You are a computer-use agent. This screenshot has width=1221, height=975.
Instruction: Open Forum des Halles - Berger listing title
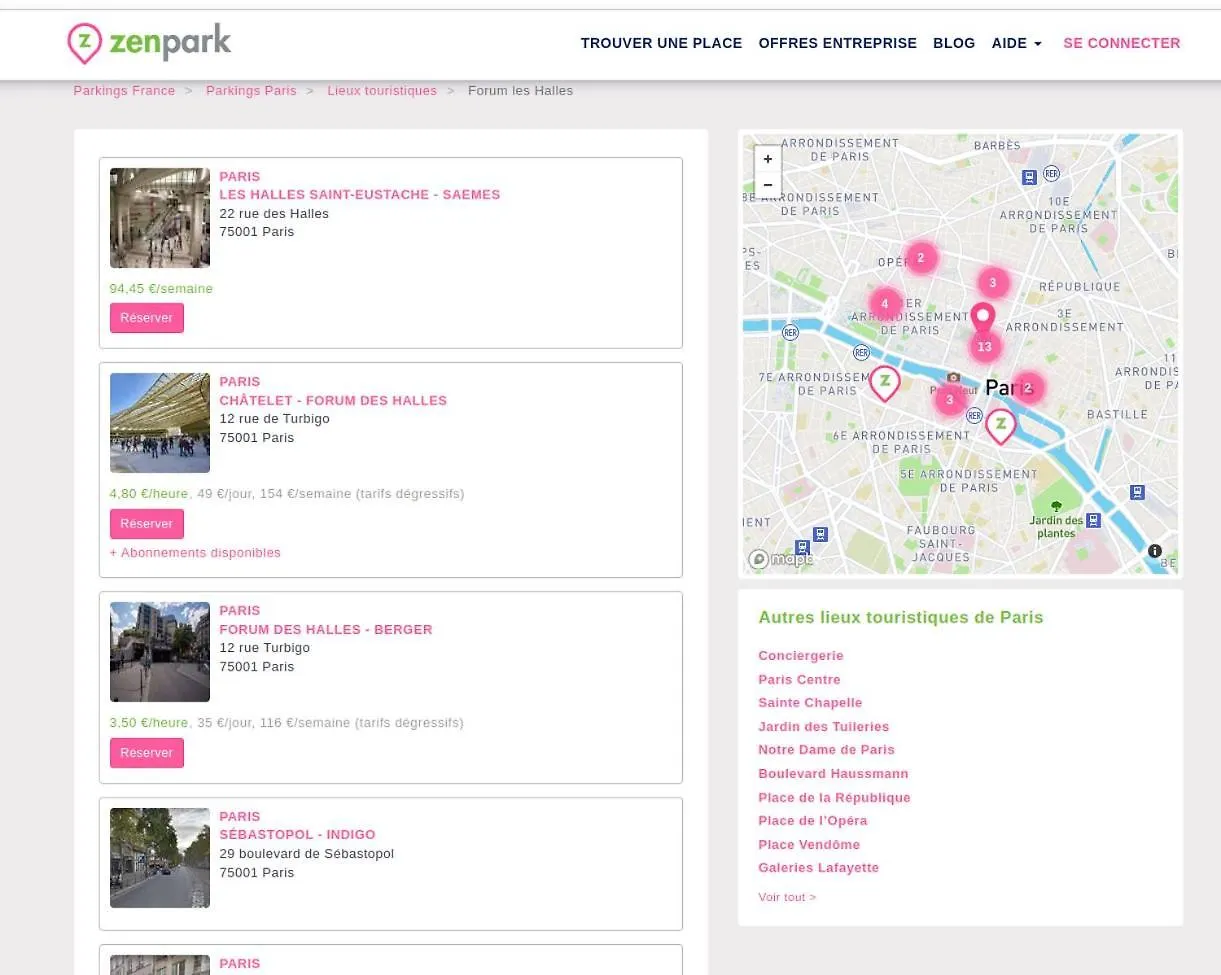tap(326, 630)
